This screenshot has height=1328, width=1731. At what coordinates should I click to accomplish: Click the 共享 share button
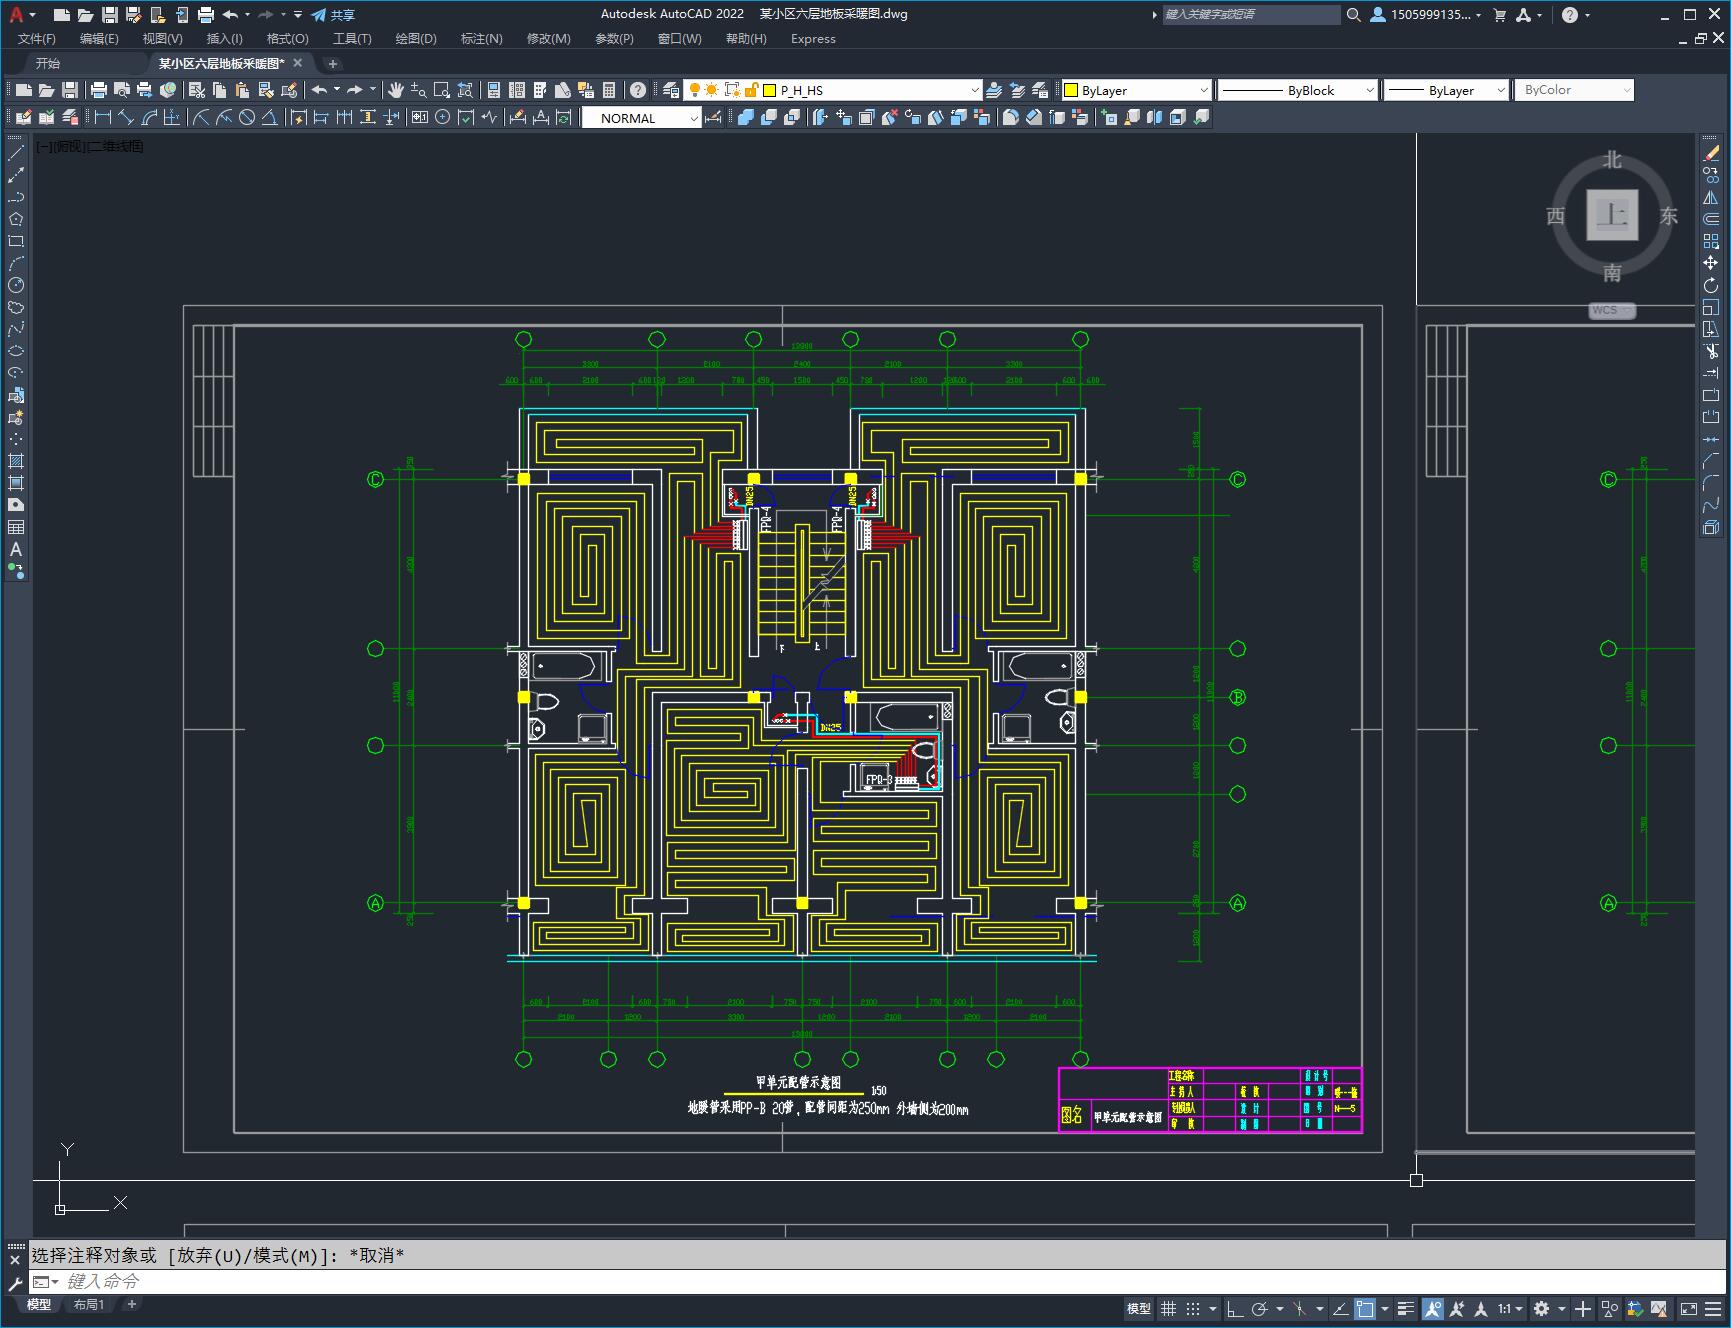pos(333,15)
